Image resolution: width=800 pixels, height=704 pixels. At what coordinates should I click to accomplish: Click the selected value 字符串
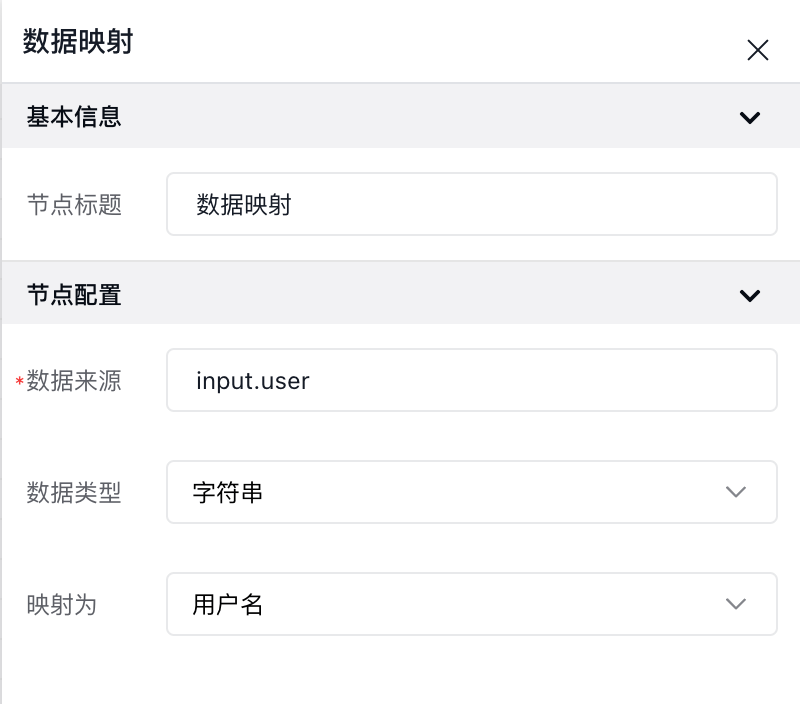228,493
